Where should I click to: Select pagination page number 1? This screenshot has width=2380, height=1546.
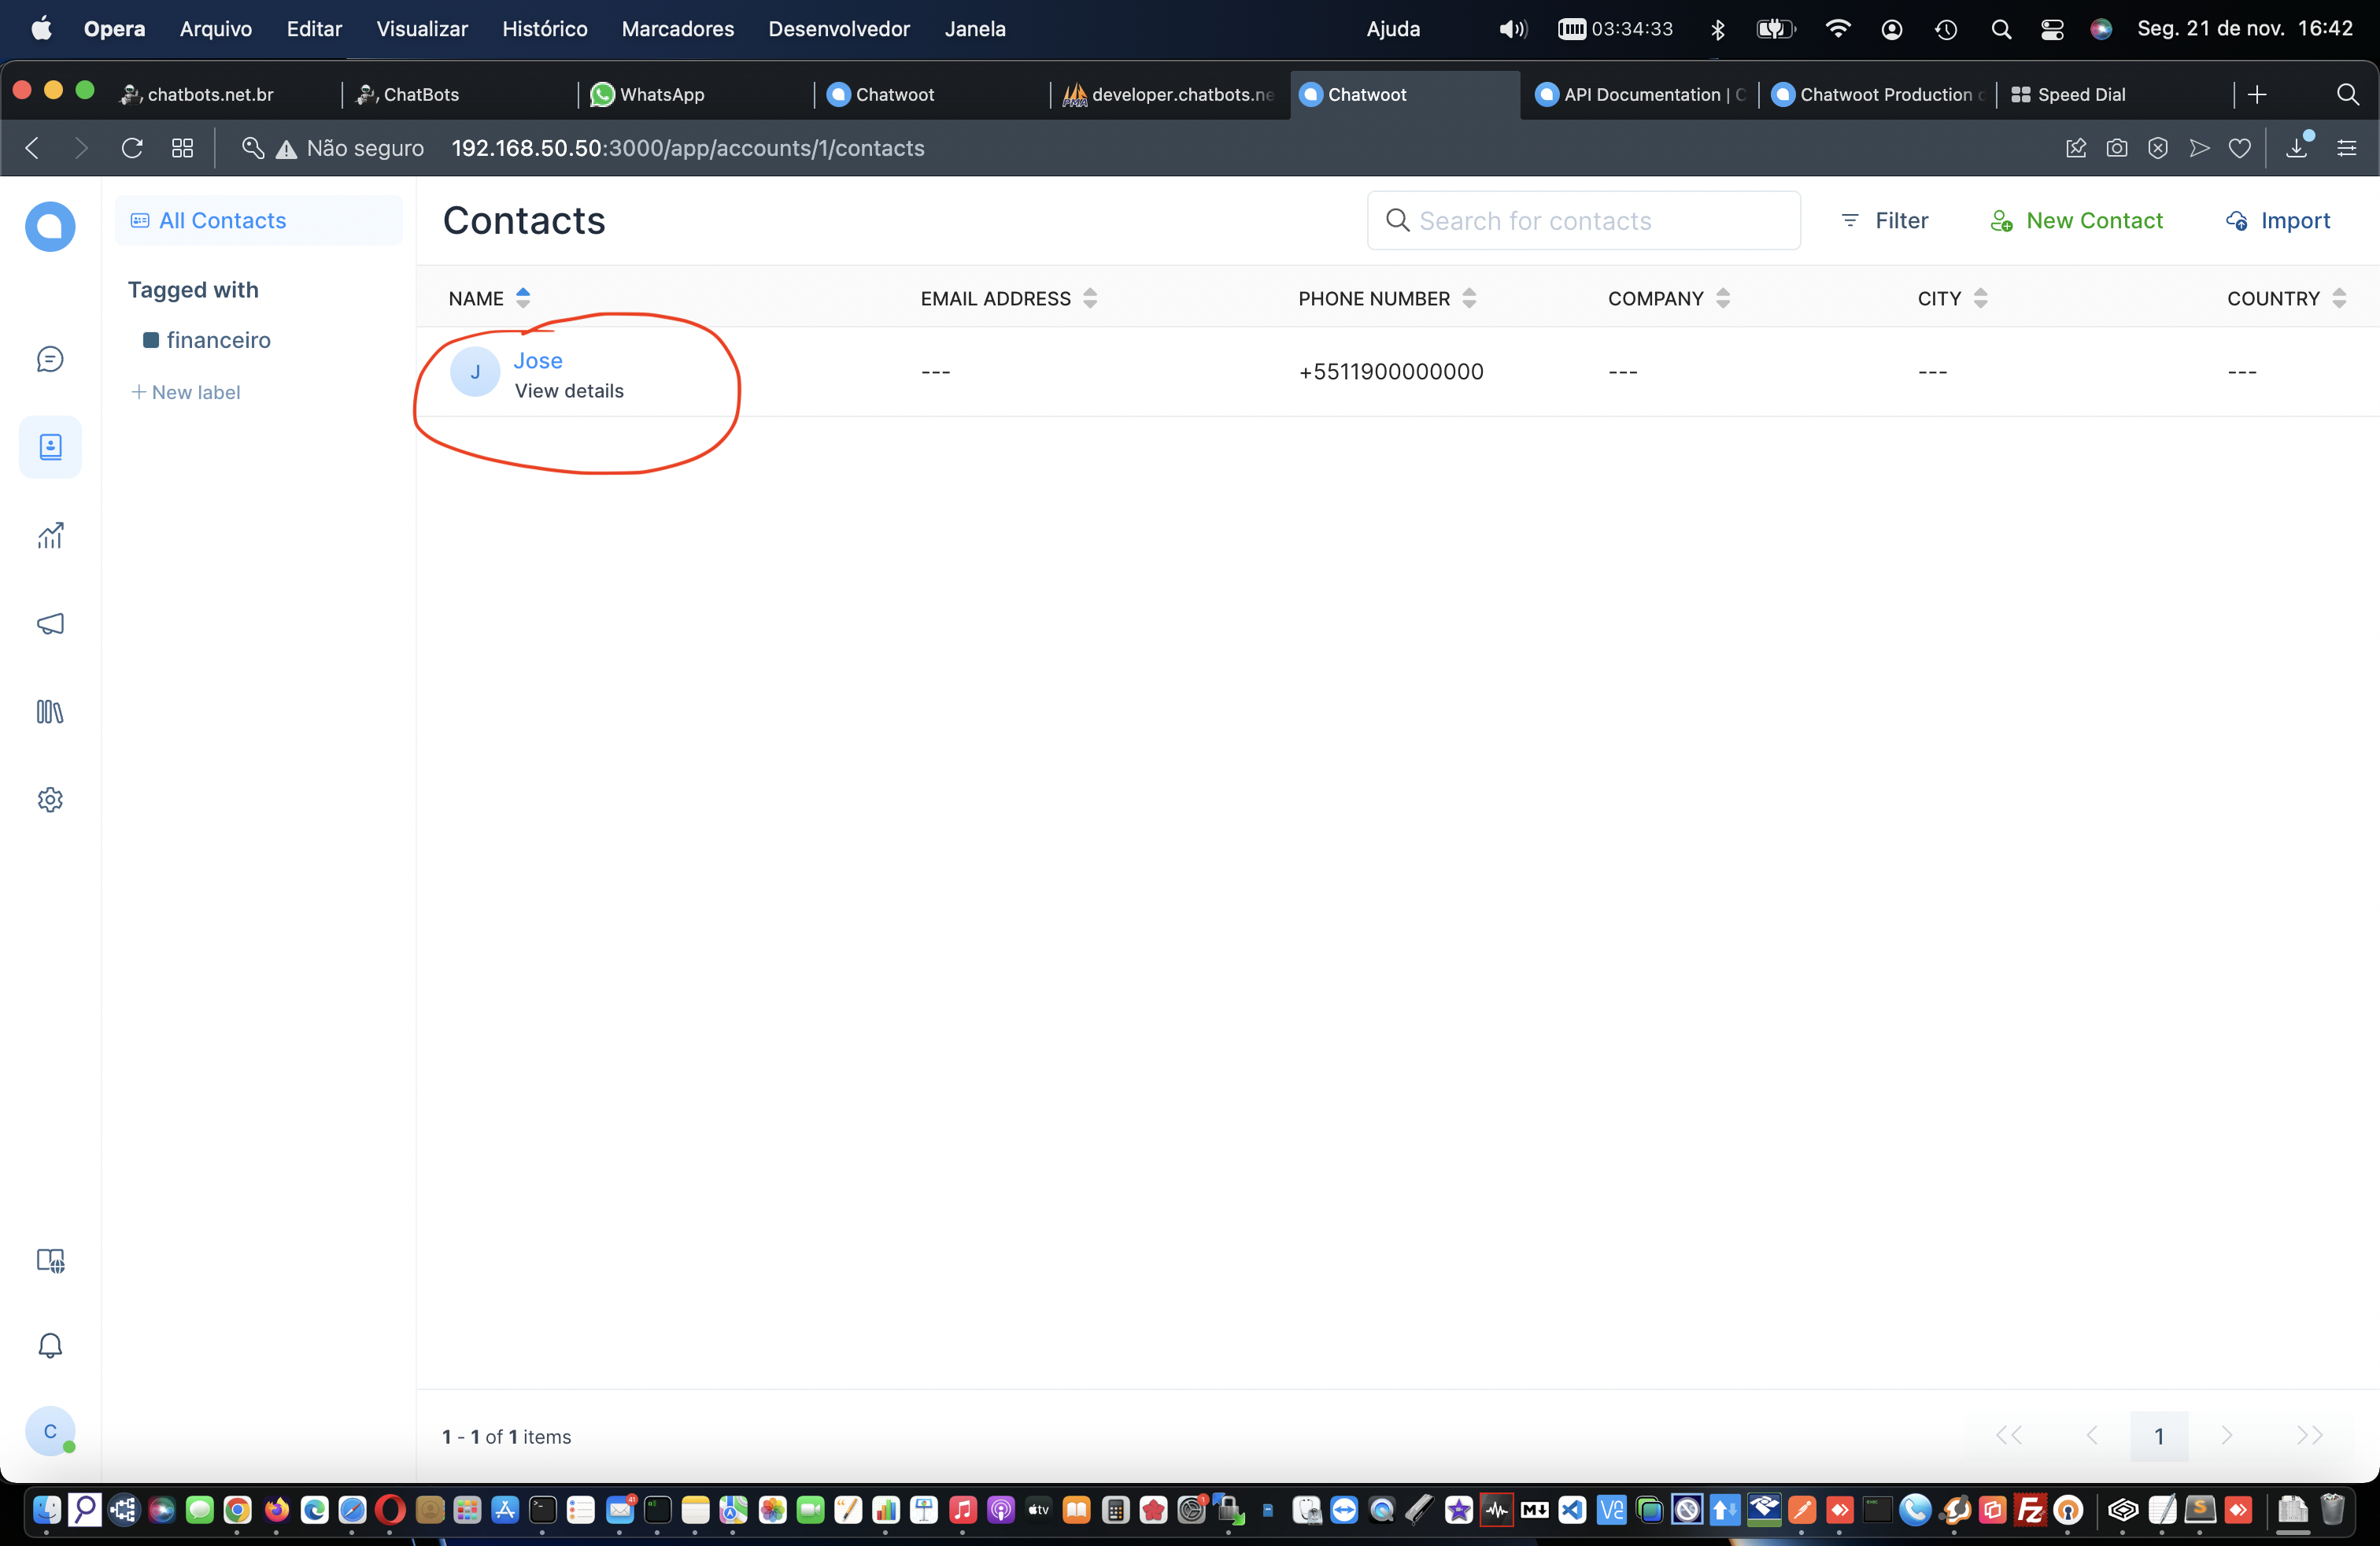click(2159, 1436)
